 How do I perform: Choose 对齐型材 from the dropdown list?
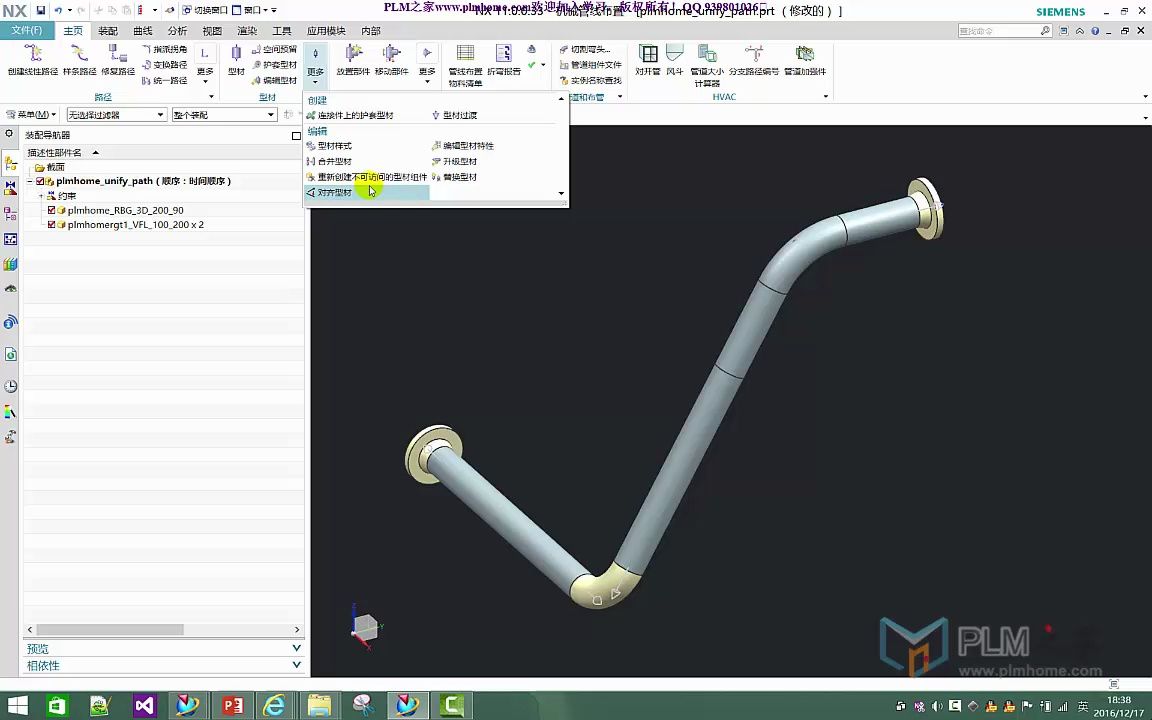367,192
